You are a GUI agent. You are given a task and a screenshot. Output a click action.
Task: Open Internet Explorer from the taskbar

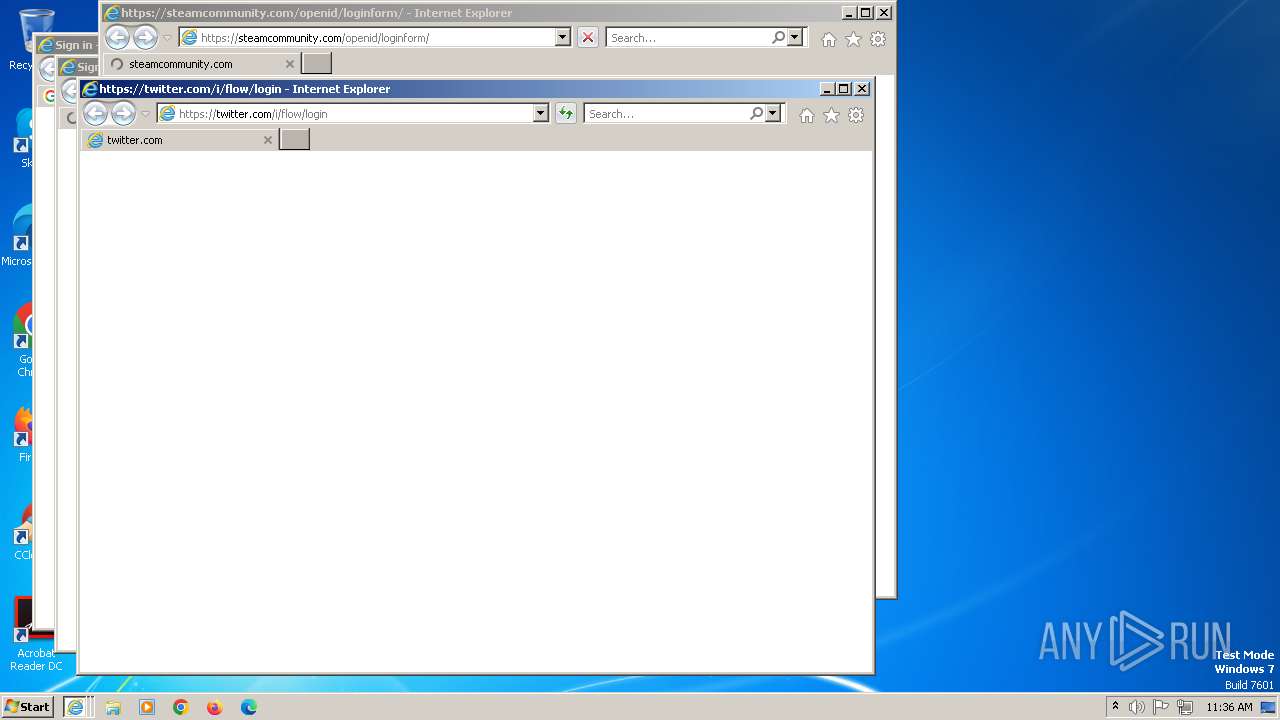point(75,707)
